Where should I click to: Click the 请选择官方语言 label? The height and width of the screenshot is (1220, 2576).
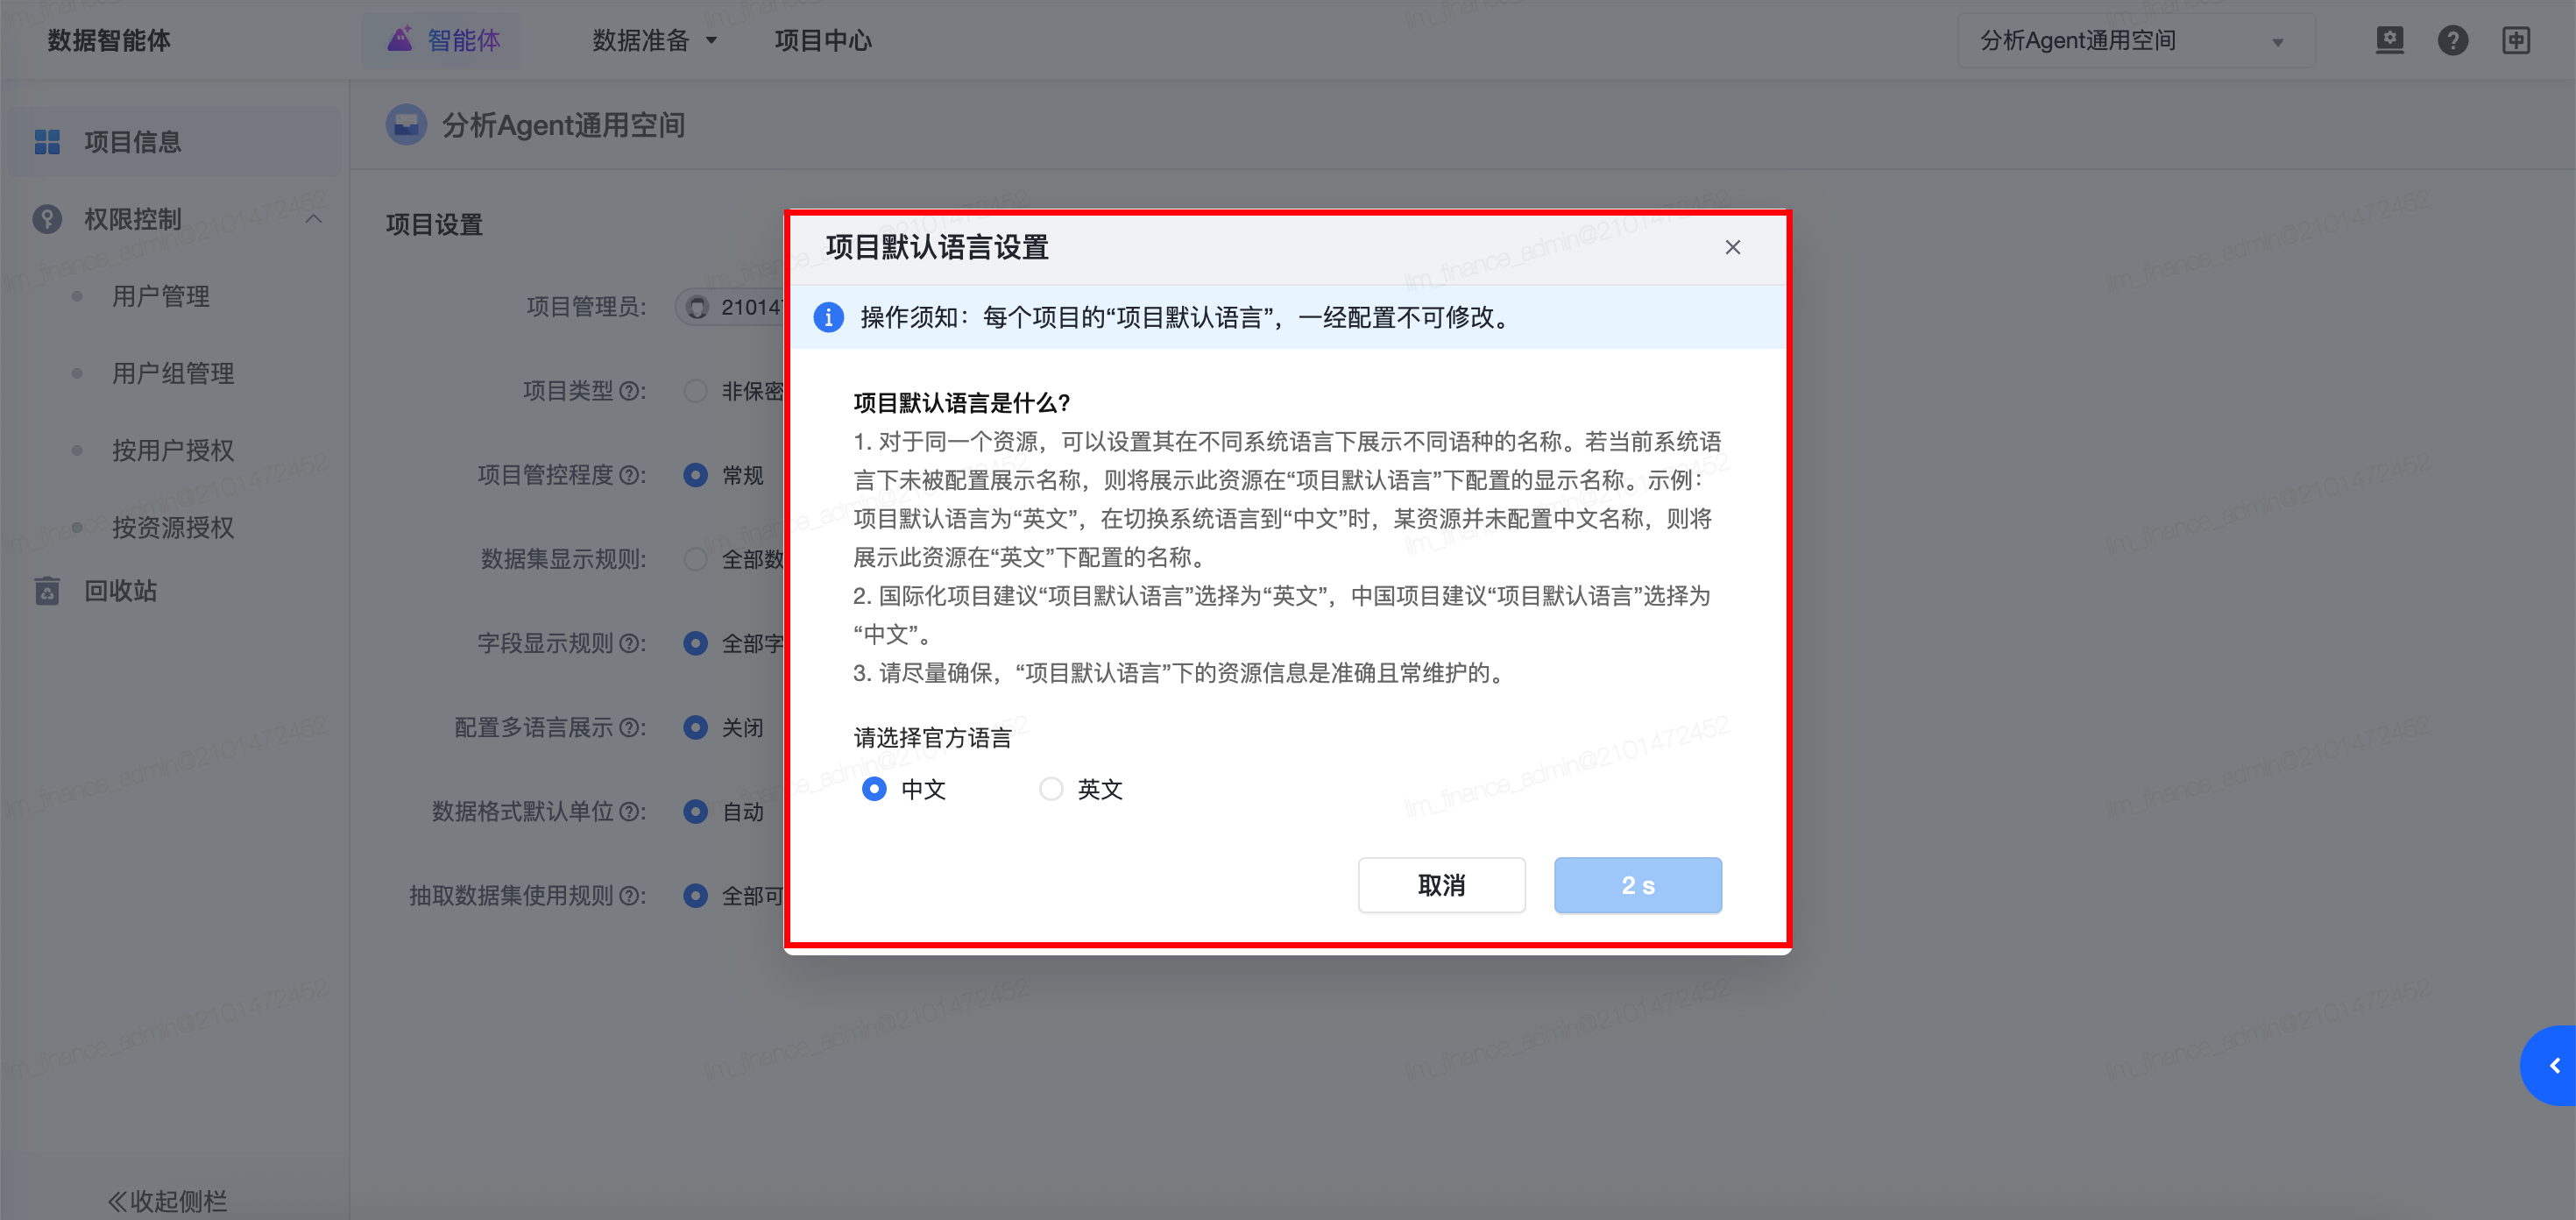932,738
